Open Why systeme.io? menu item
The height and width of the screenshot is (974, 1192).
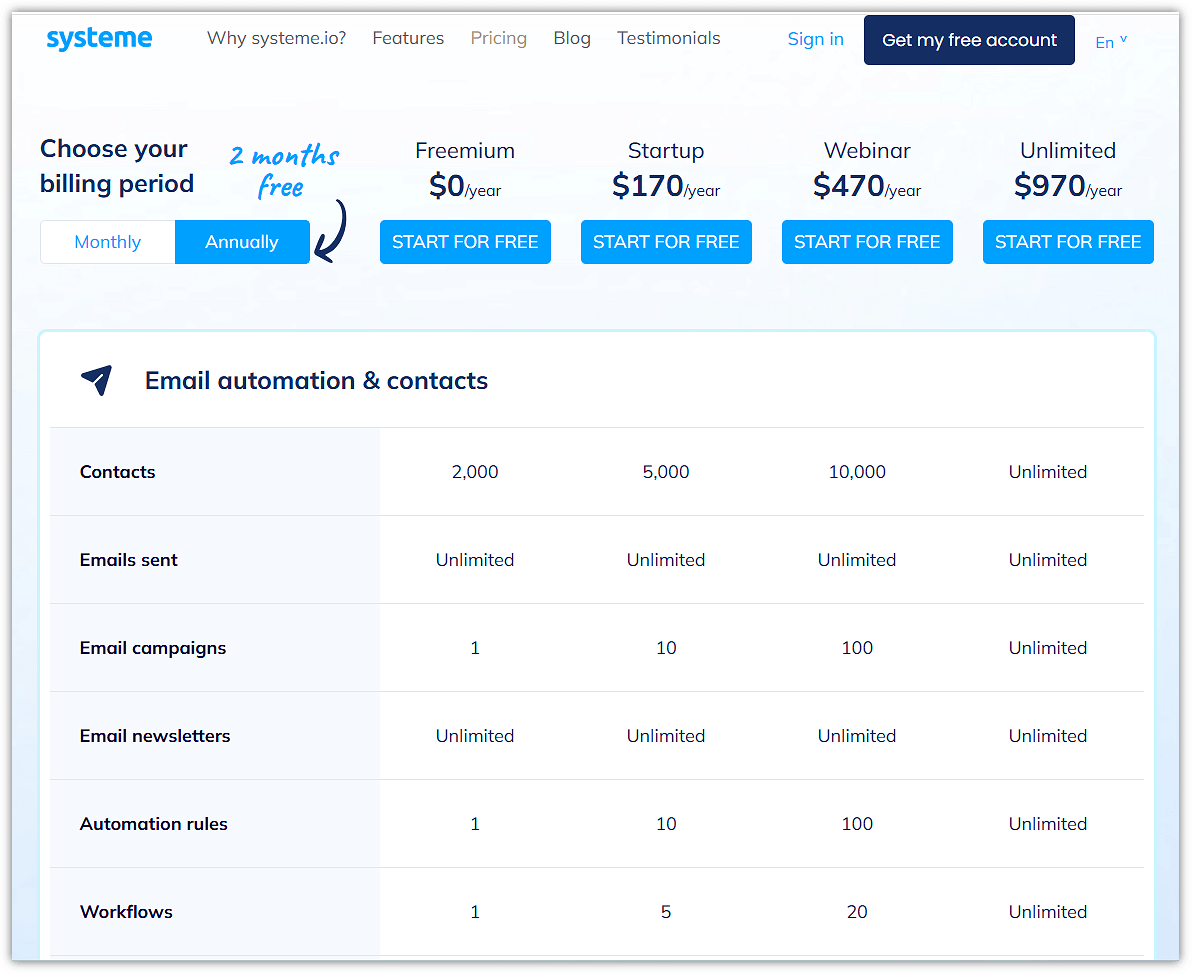276,38
